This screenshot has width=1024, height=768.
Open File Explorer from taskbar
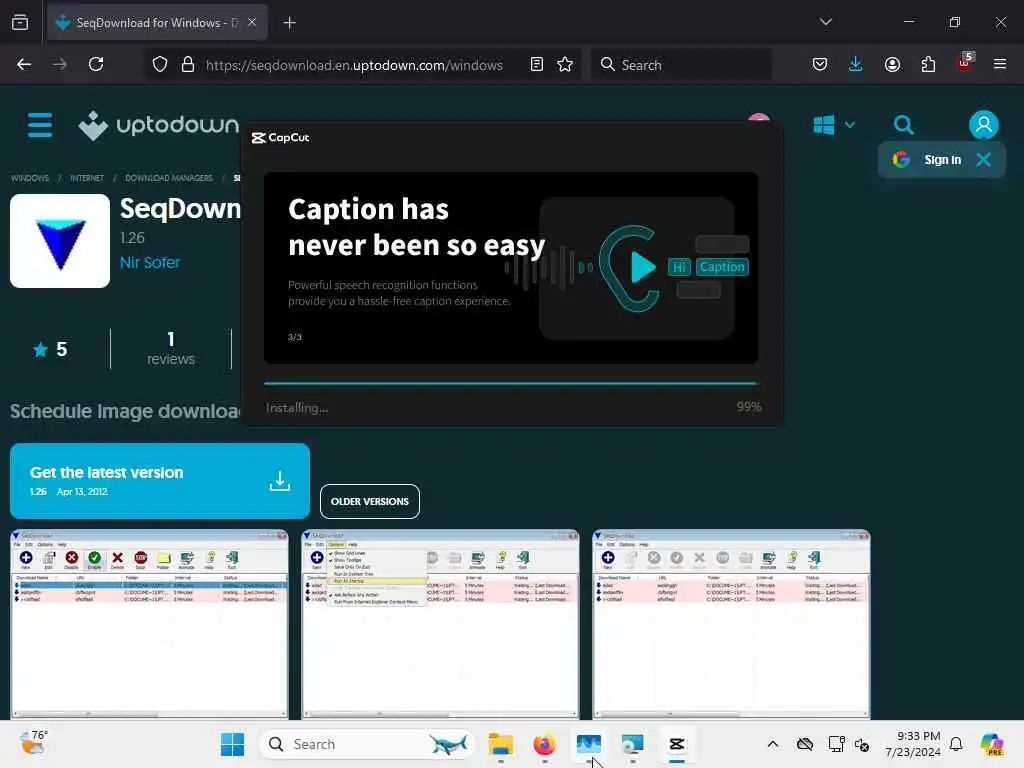point(501,744)
